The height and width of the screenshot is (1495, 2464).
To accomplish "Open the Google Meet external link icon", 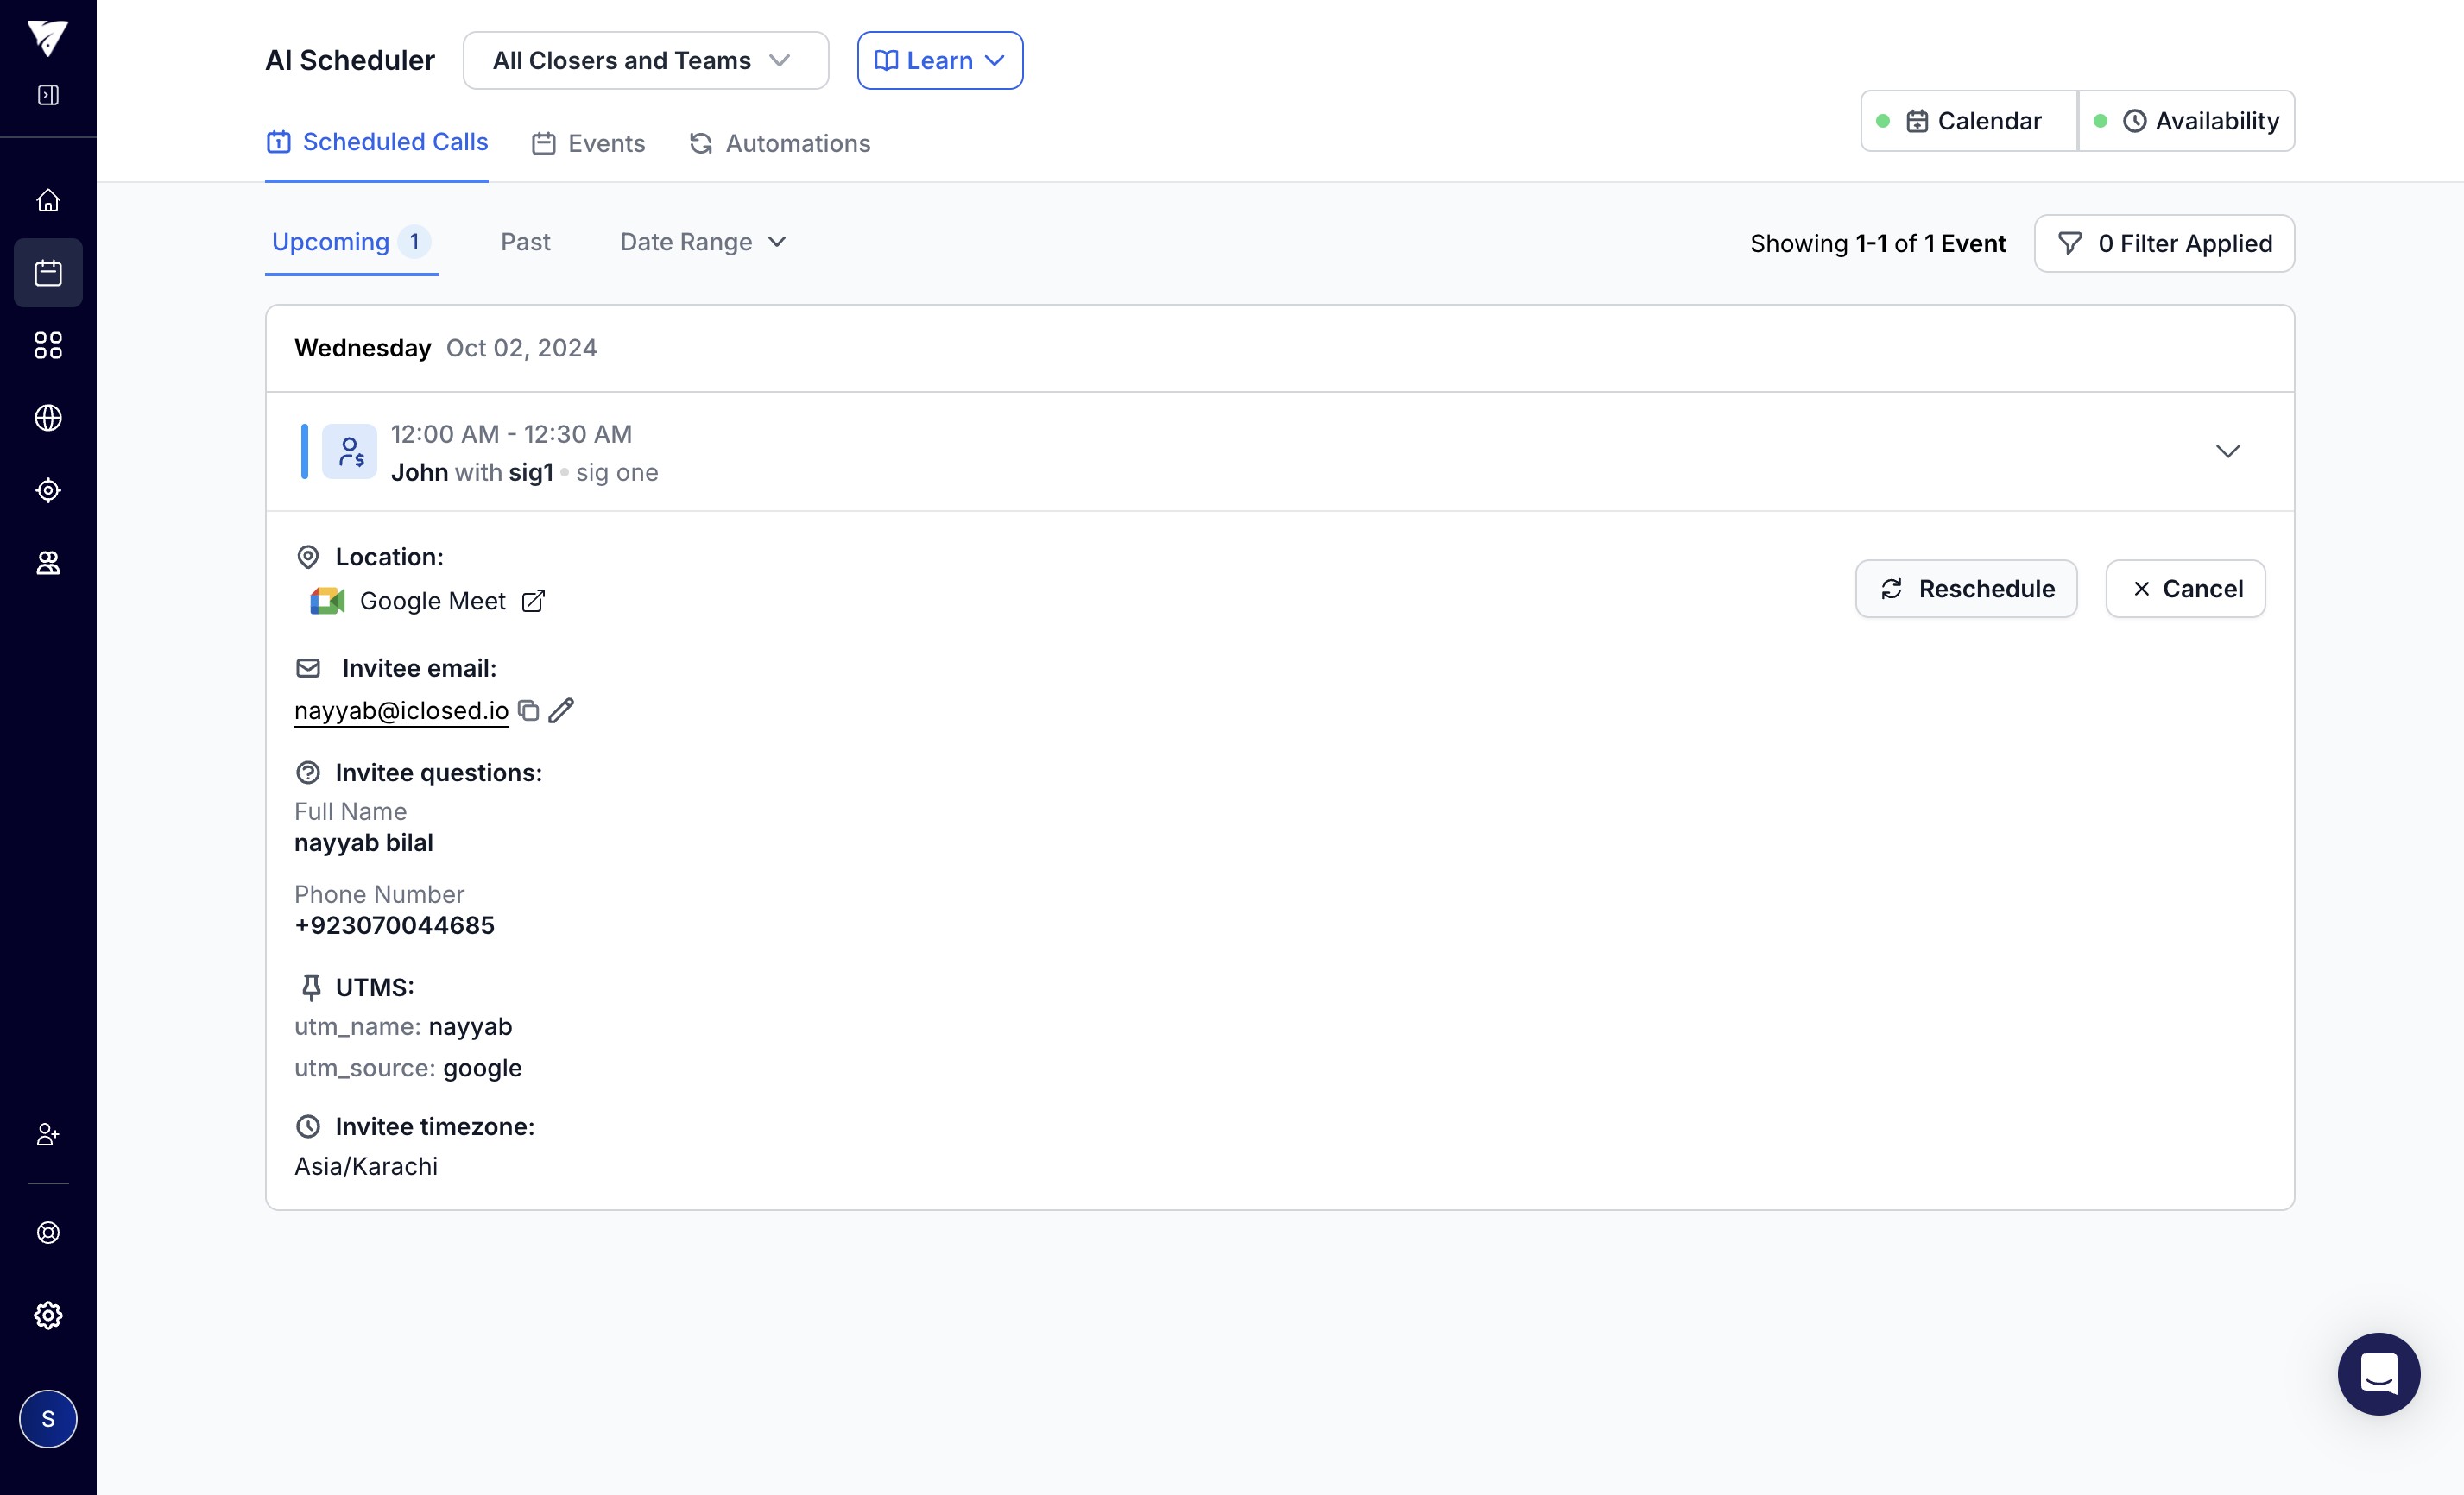I will (x=533, y=601).
